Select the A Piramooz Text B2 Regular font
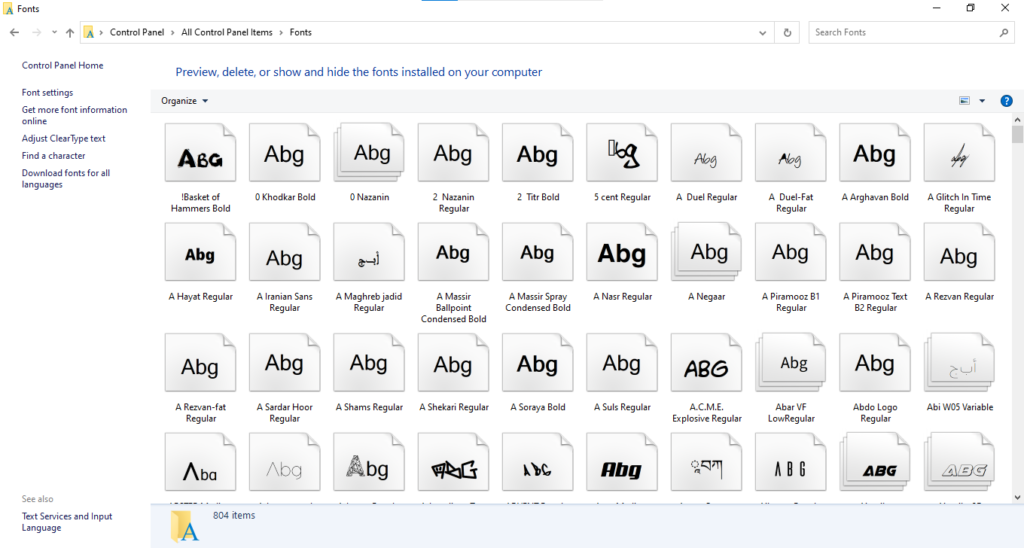The width and height of the screenshot is (1024, 548). (874, 253)
